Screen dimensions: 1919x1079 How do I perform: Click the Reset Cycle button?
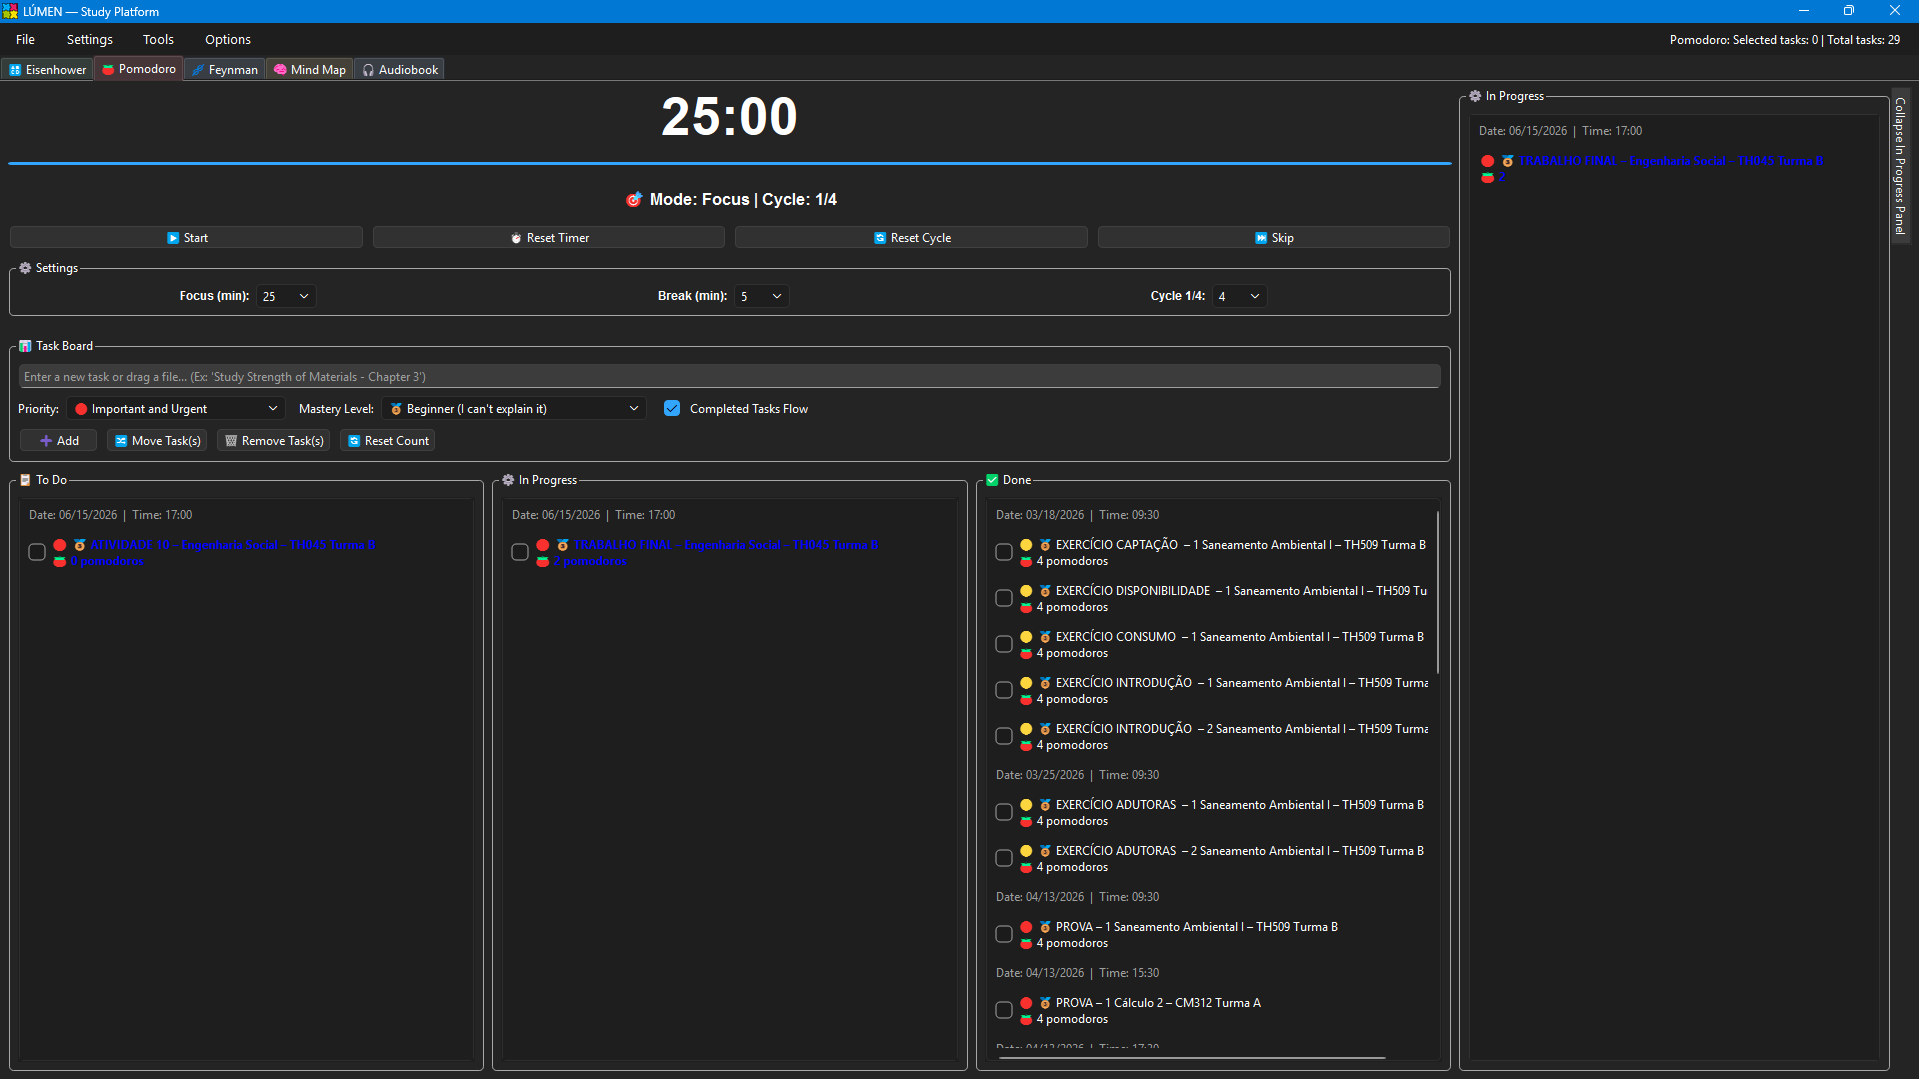[911, 237]
